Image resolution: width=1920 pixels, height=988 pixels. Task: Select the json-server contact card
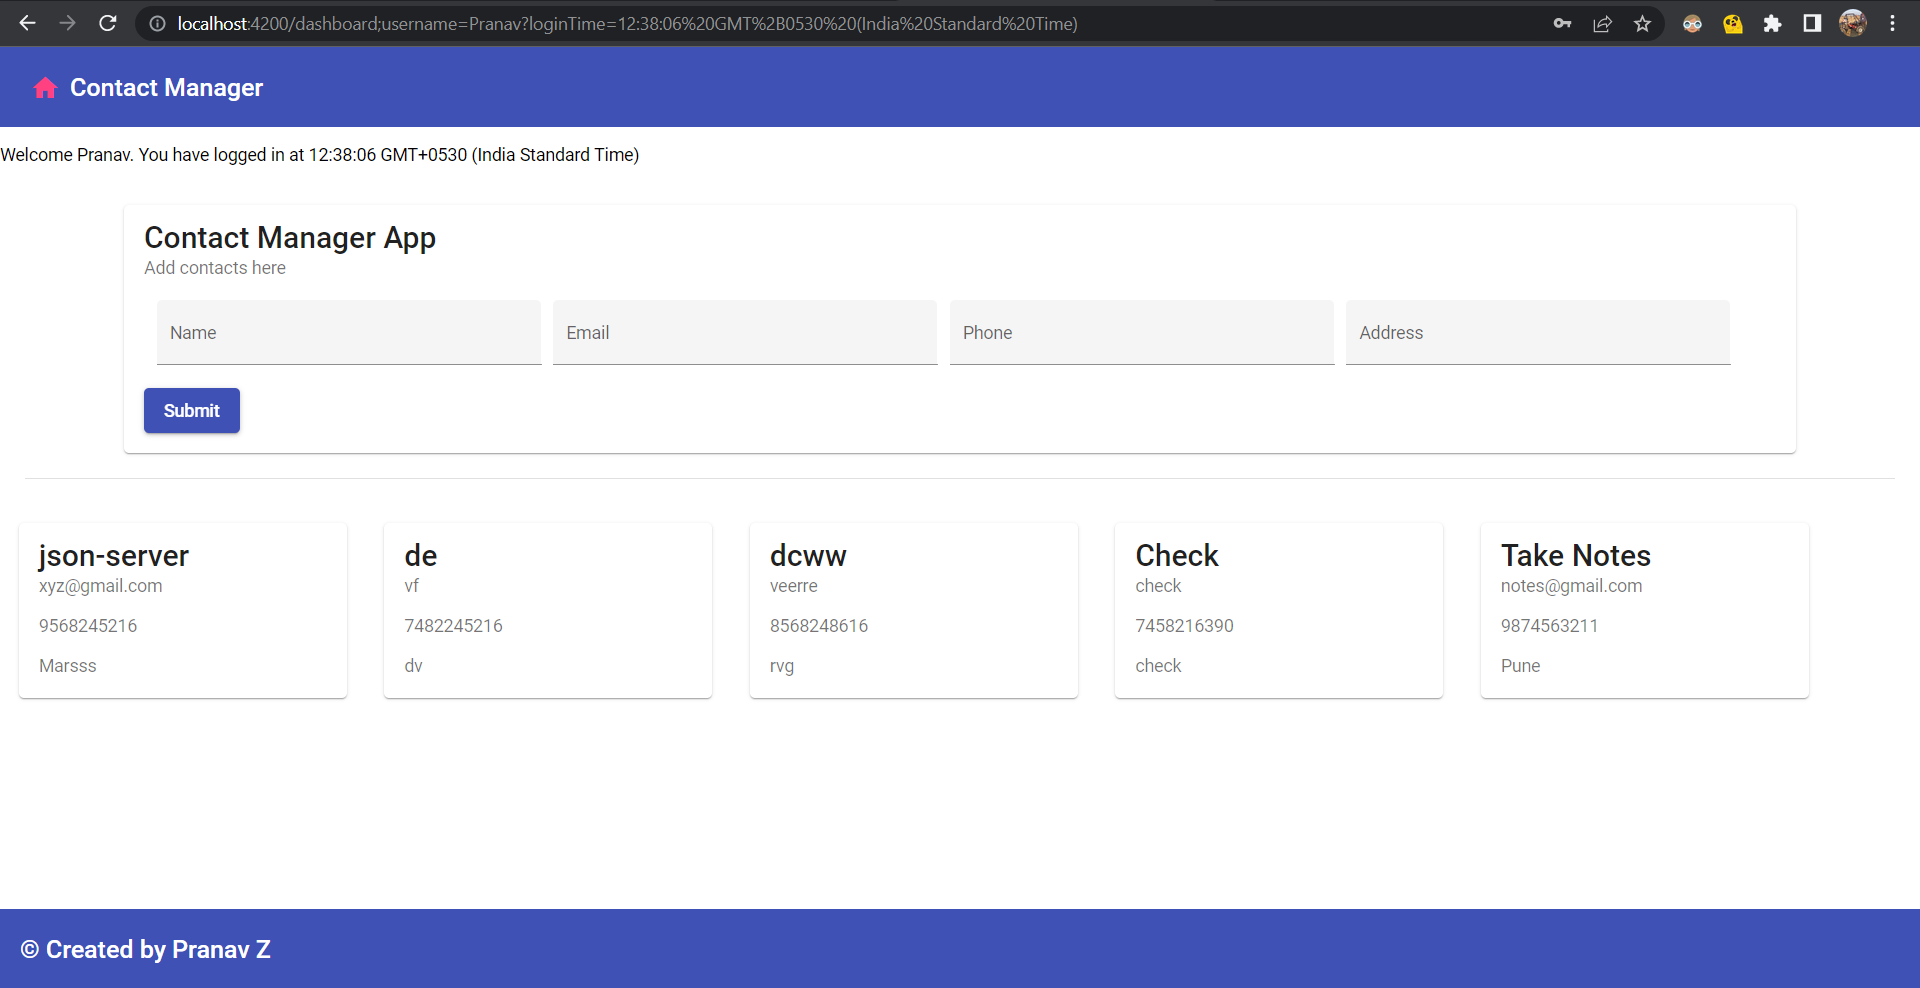(x=183, y=610)
